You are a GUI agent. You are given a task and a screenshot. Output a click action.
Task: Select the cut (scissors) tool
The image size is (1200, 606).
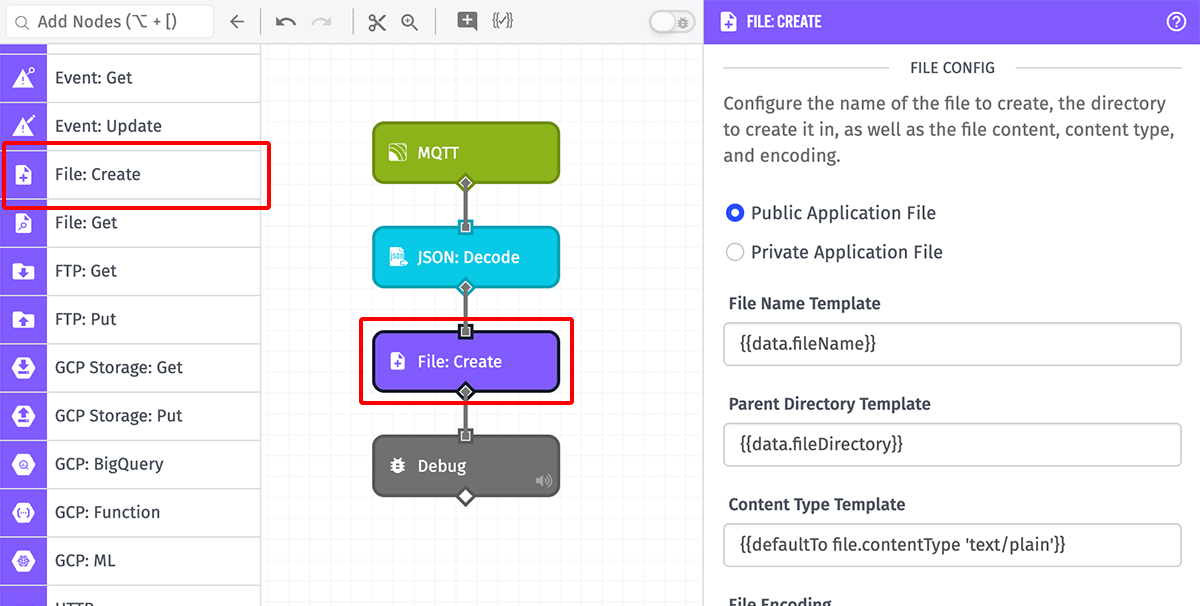point(376,20)
